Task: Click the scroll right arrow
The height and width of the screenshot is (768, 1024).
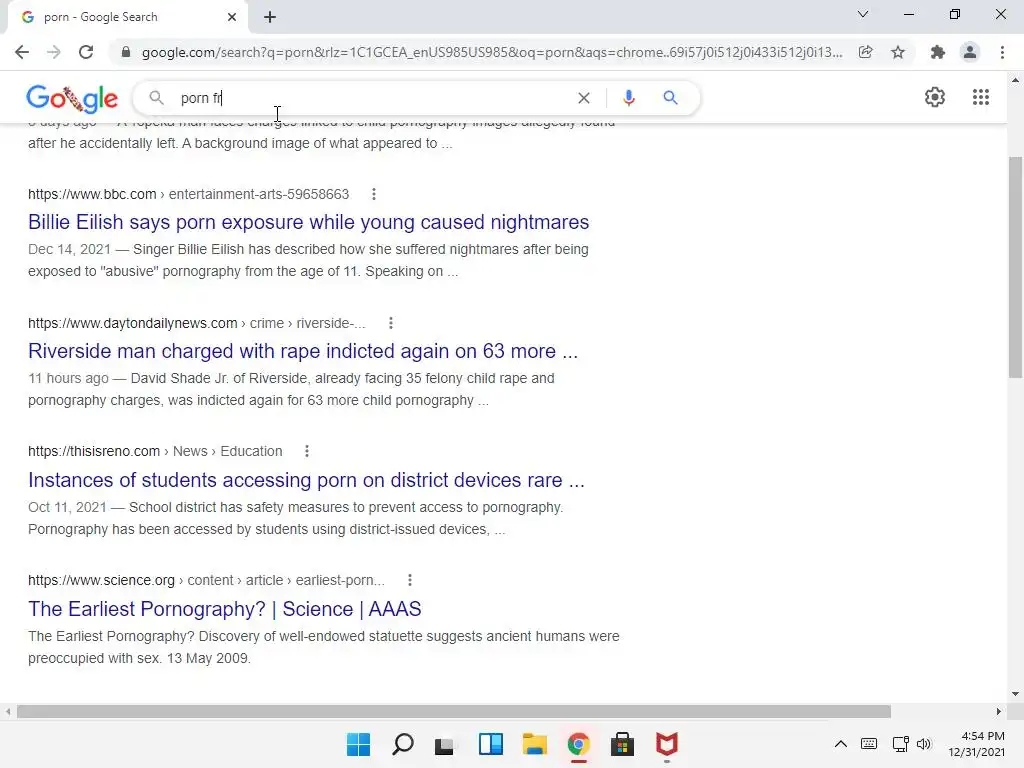Action: pos(999,711)
